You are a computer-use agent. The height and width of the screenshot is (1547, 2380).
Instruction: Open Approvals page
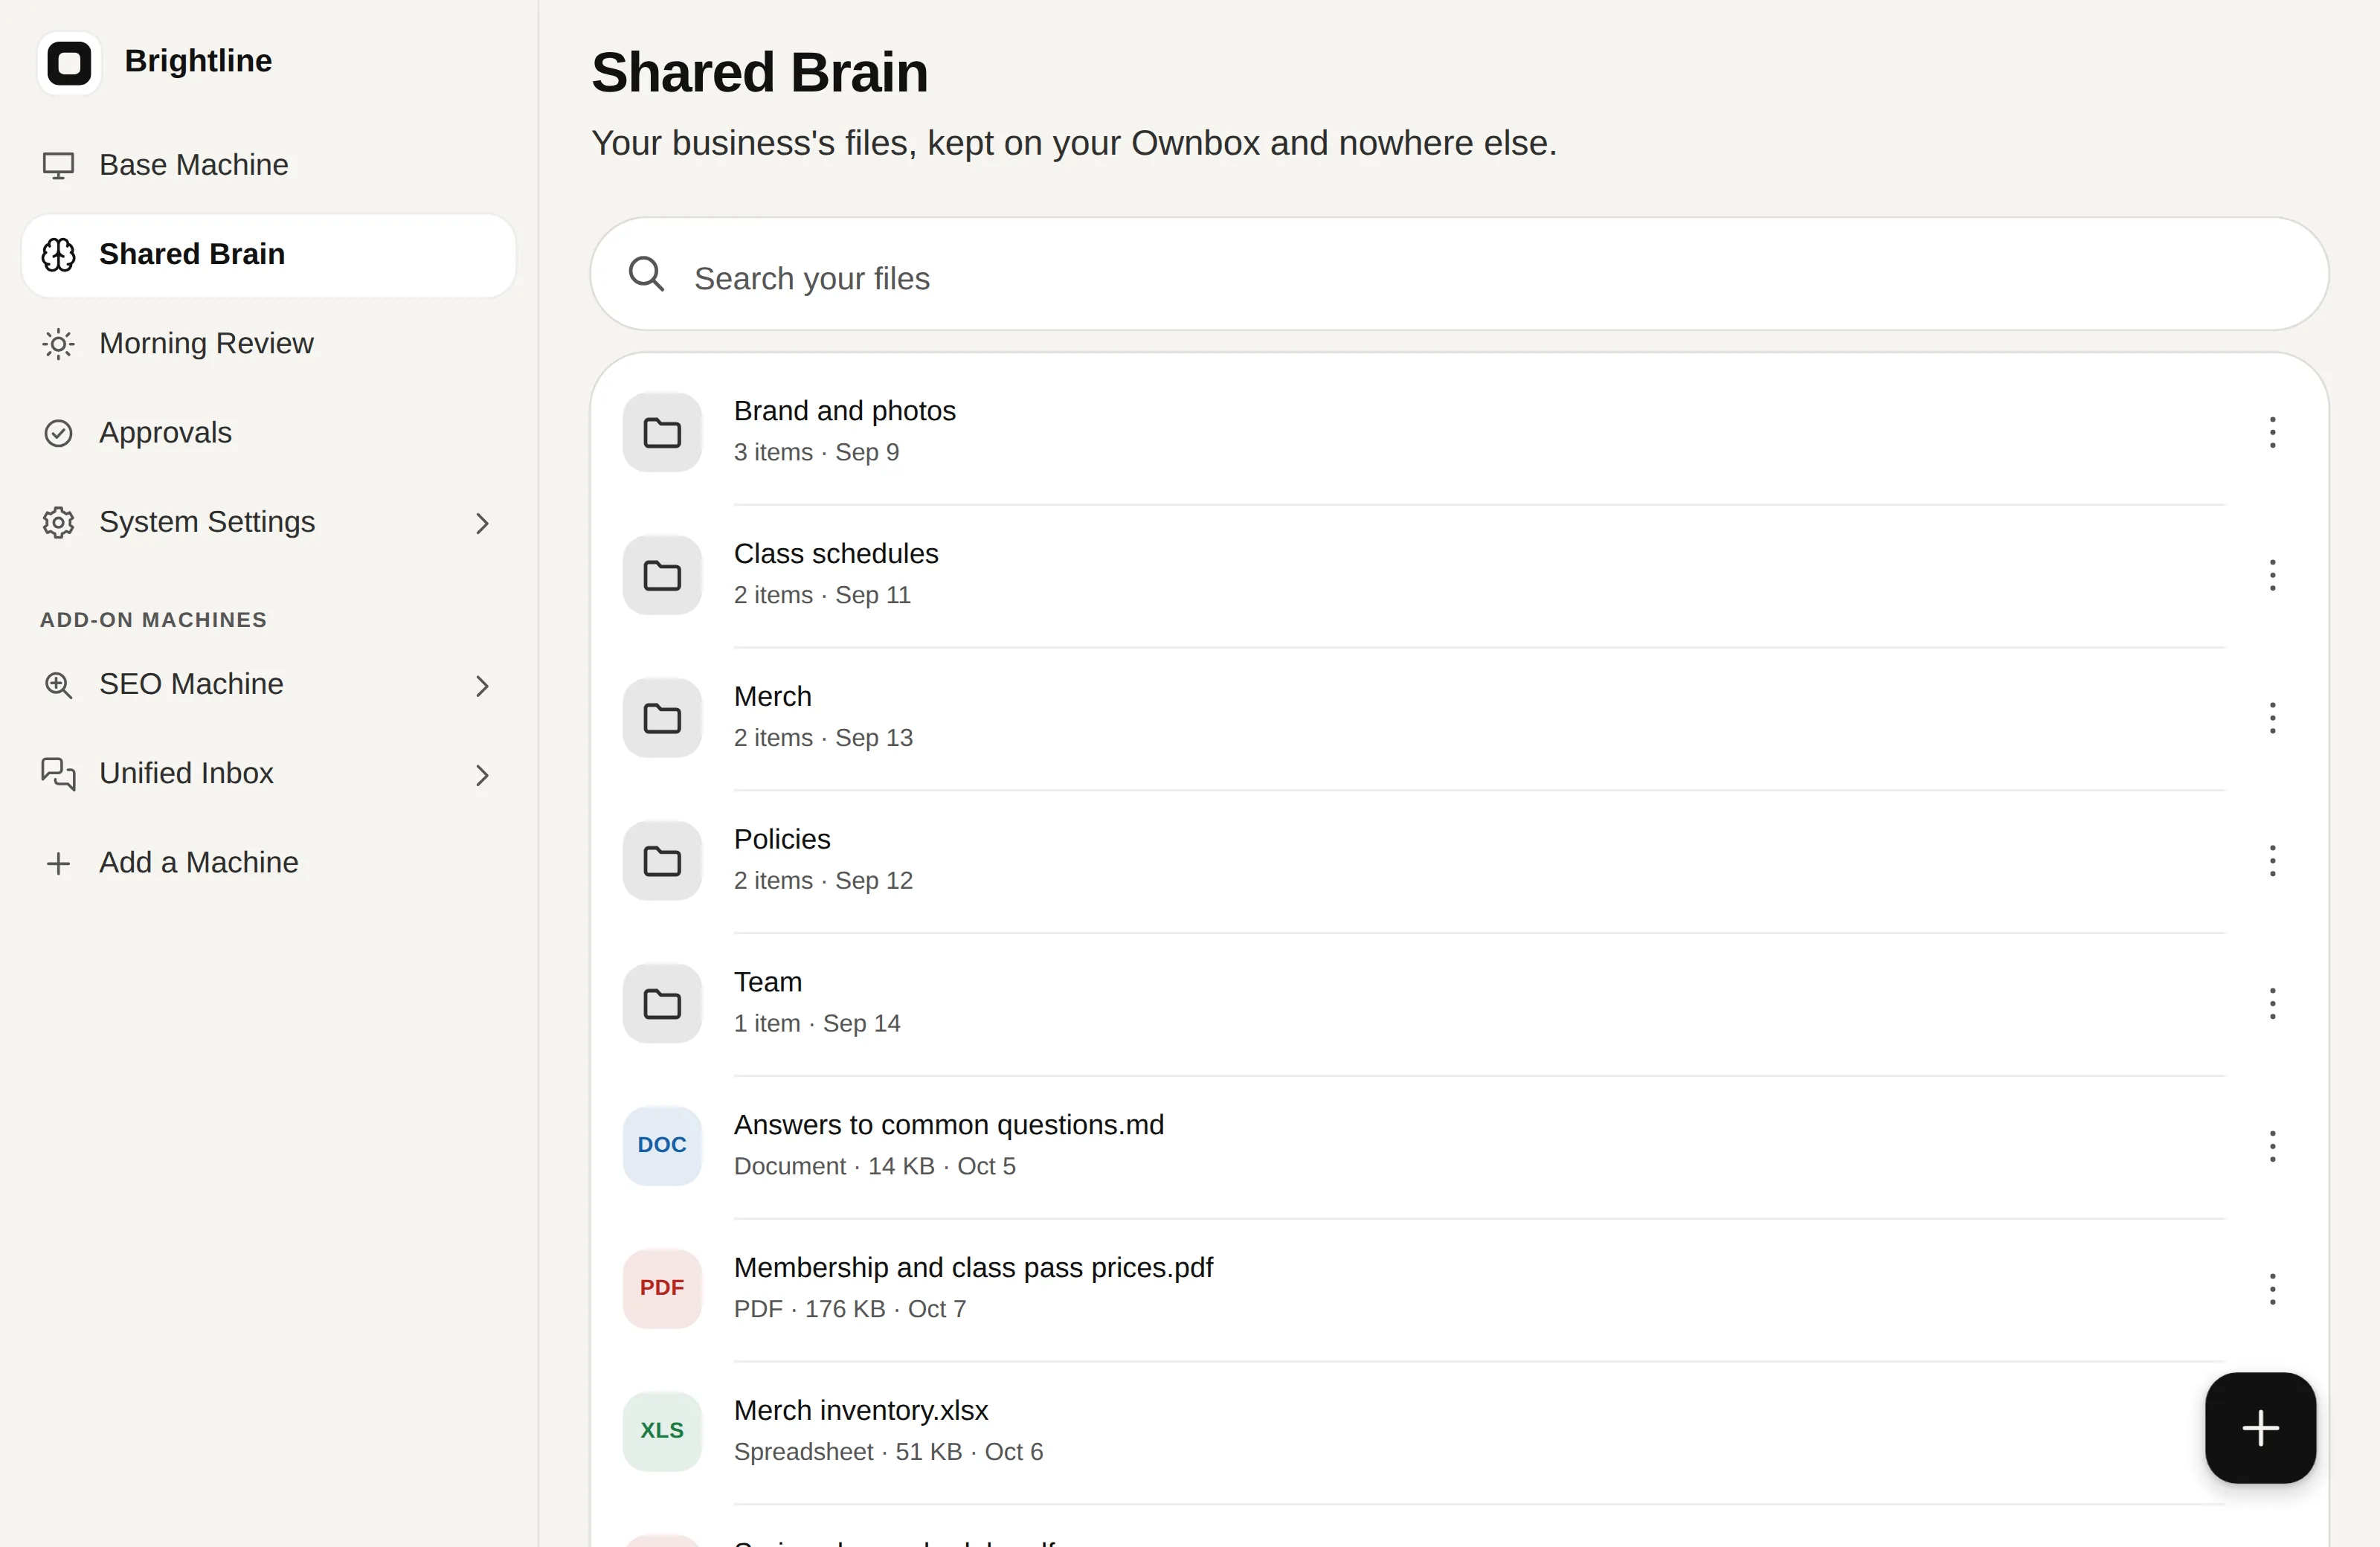[x=268, y=433]
